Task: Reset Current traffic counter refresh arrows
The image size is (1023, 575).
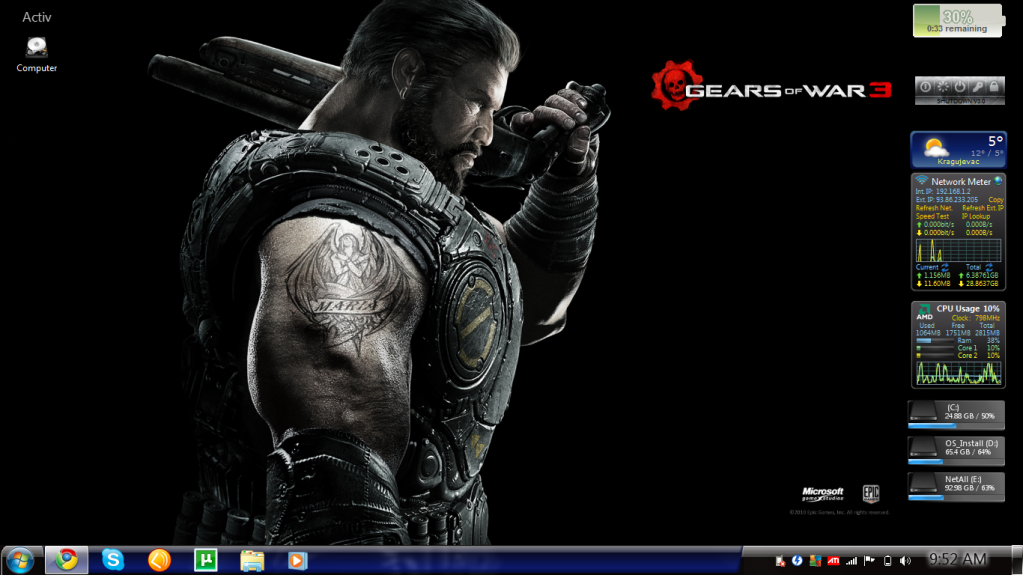Action: click(945, 267)
